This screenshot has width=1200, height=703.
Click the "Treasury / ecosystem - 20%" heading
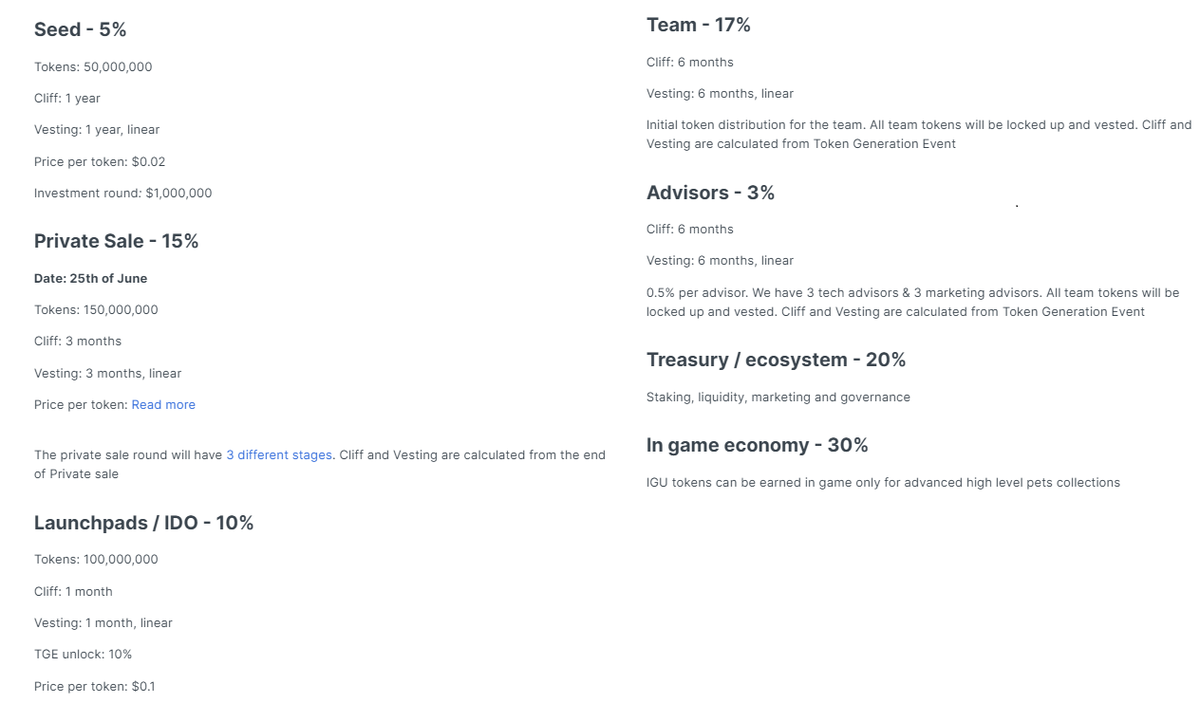[776, 360]
